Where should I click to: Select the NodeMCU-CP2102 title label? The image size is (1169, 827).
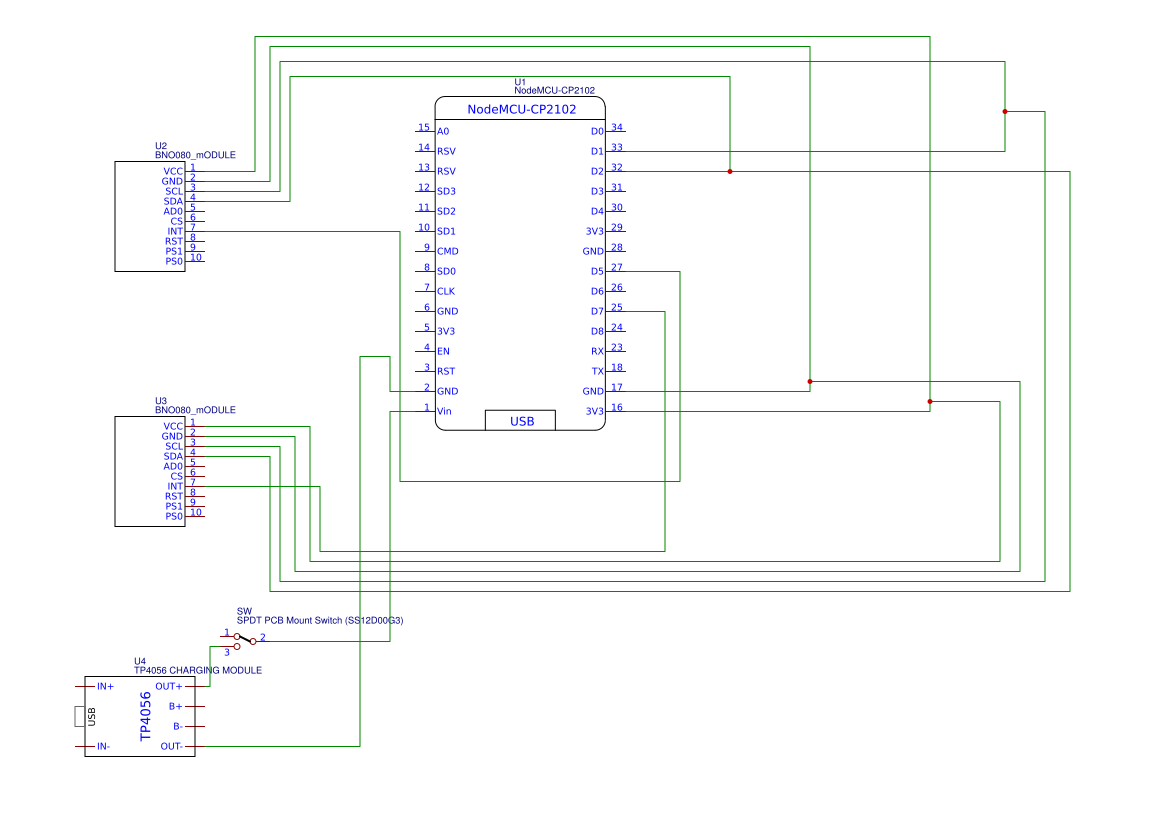tap(521, 109)
